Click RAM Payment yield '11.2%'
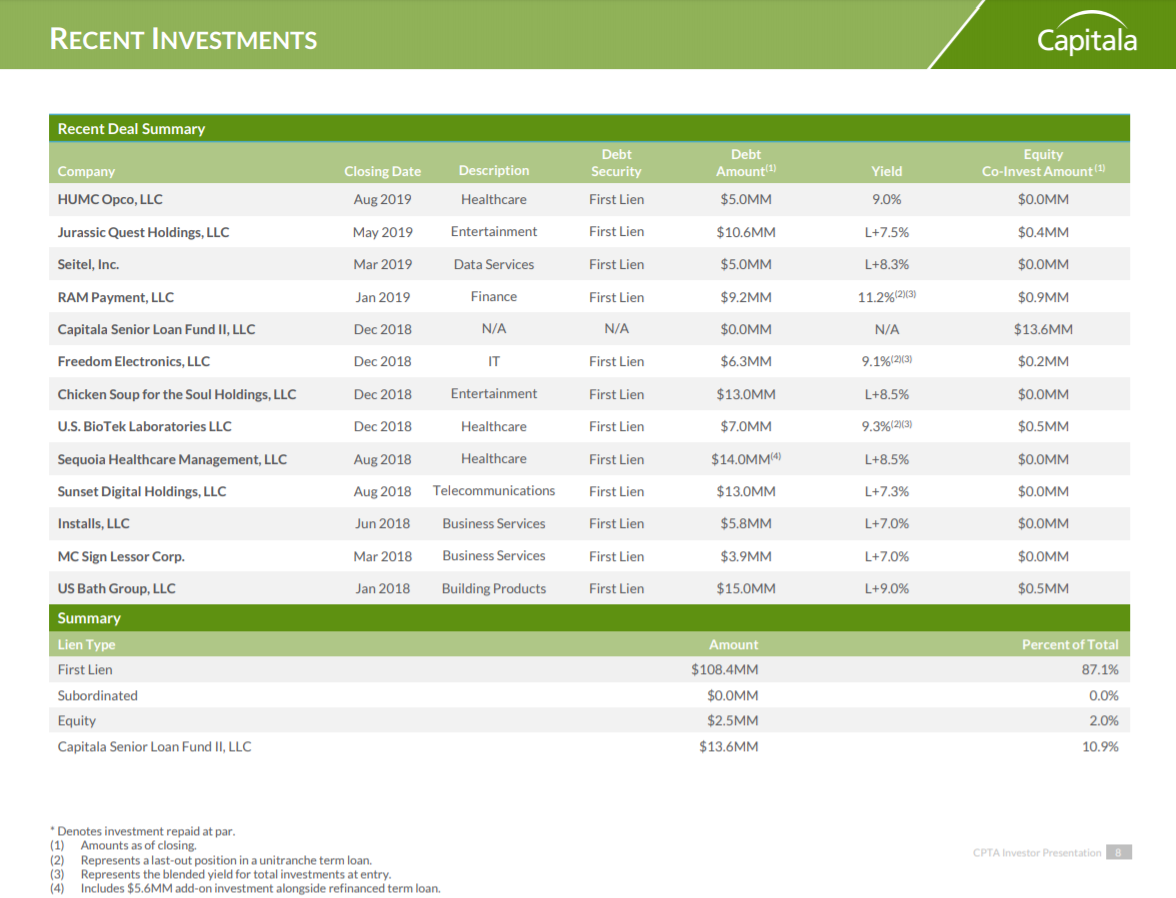Image resolution: width=1176 pixels, height=898 pixels. pyautogui.click(x=886, y=297)
